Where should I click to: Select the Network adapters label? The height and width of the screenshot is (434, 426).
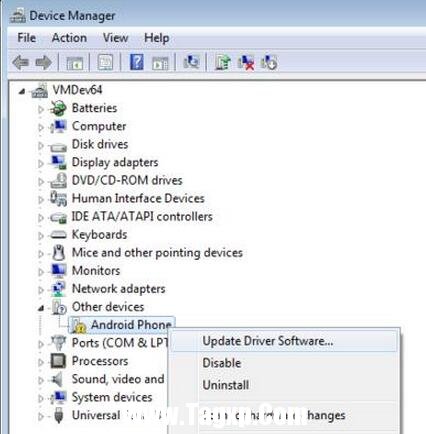click(x=118, y=289)
